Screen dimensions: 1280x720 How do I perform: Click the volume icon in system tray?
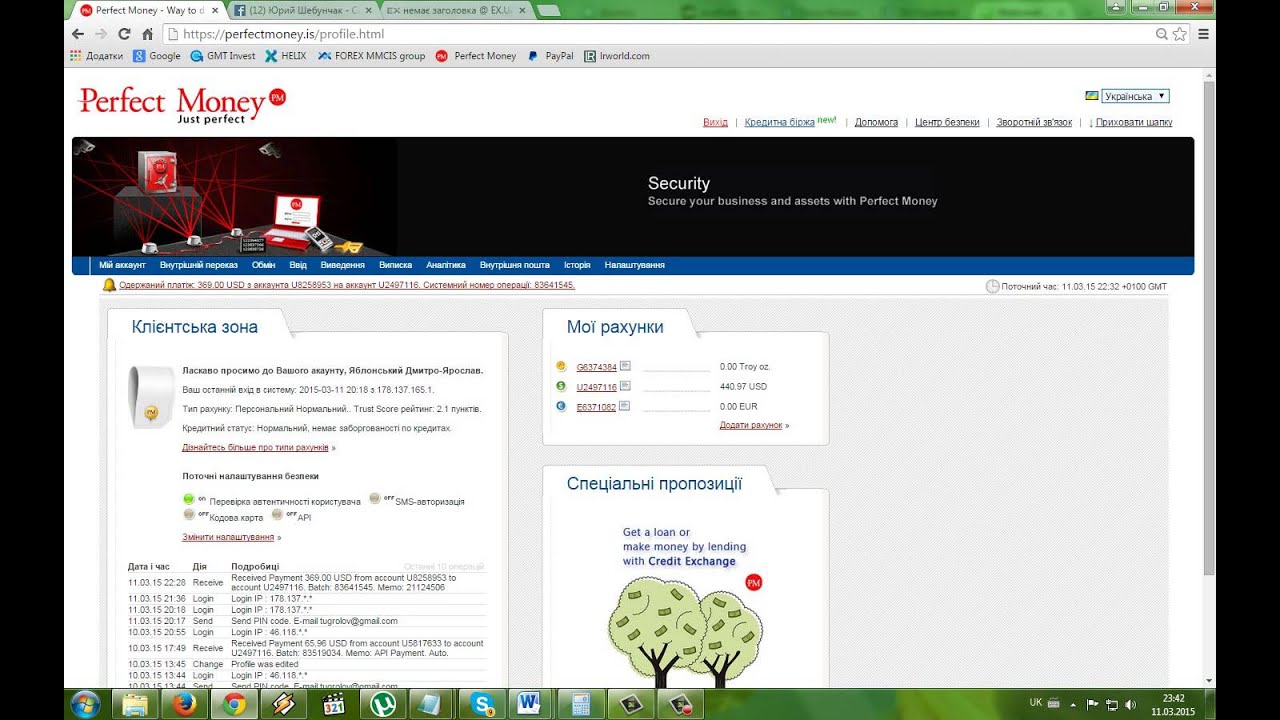tap(1130, 704)
